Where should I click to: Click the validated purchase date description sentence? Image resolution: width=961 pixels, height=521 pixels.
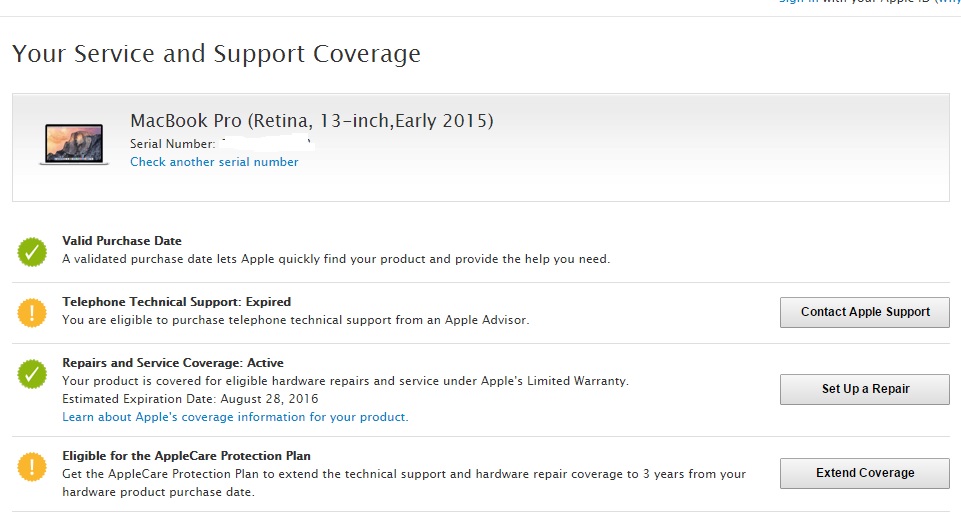tap(336, 259)
